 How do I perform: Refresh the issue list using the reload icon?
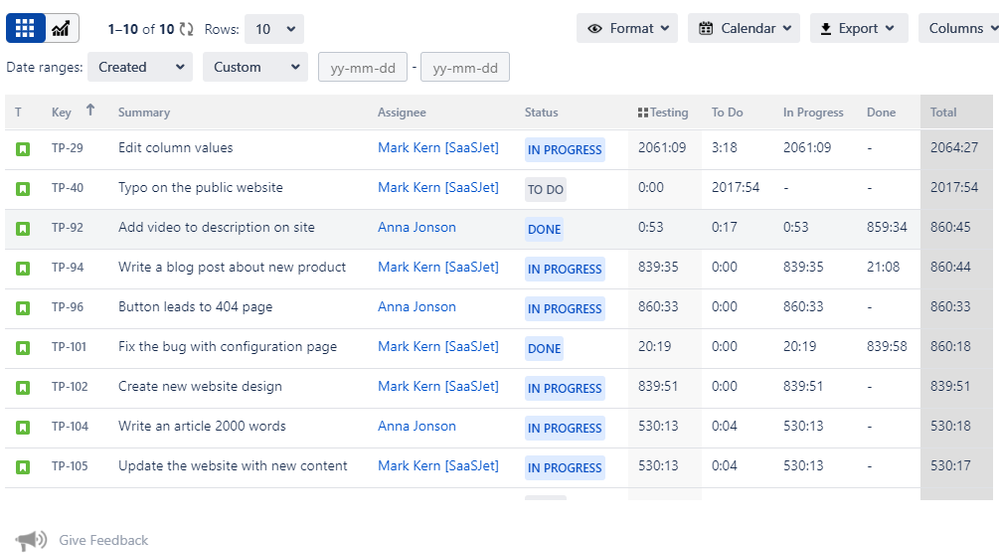[x=186, y=29]
